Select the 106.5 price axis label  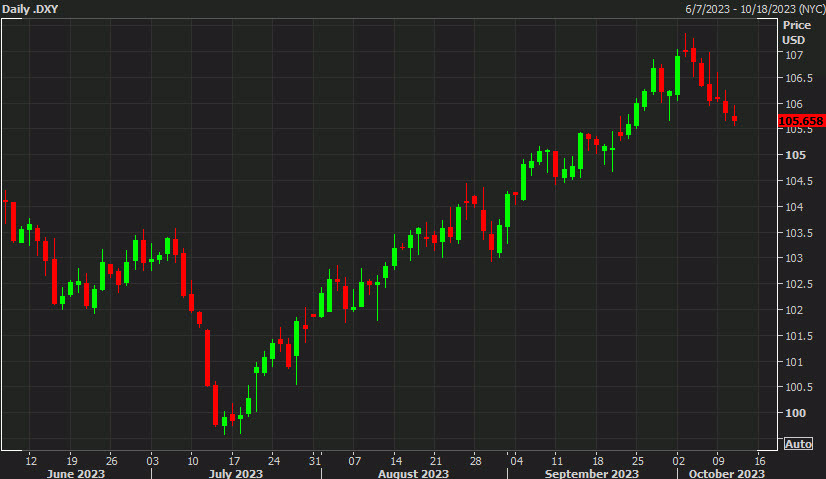click(x=798, y=79)
